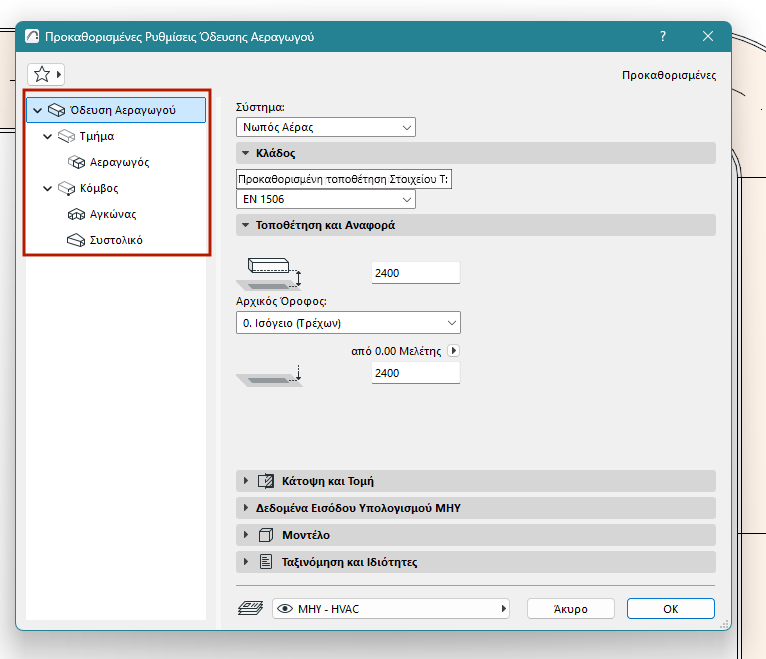Close the duct routing settings dialog
The width and height of the screenshot is (766, 659).
[x=708, y=36]
